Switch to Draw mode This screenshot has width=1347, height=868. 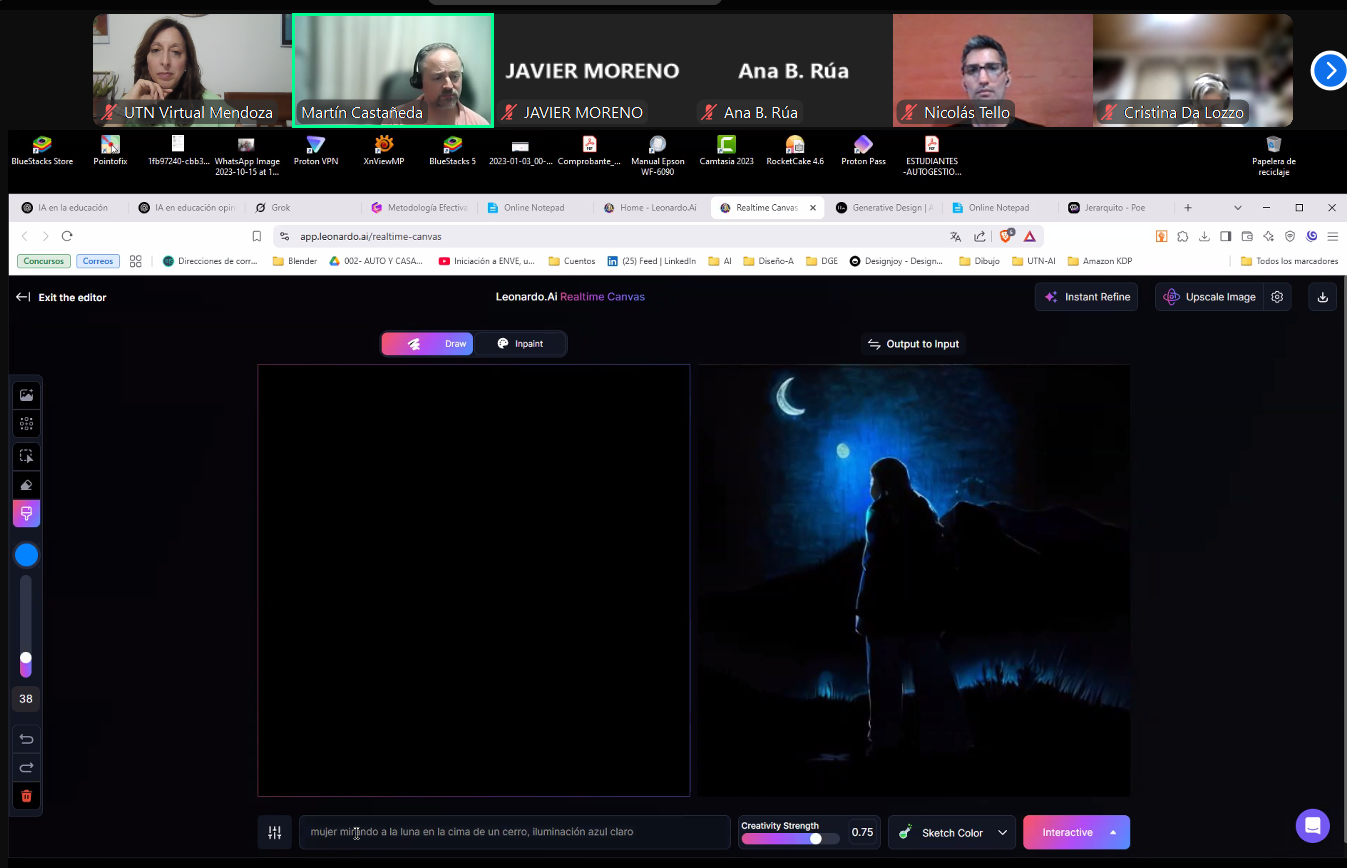point(428,344)
